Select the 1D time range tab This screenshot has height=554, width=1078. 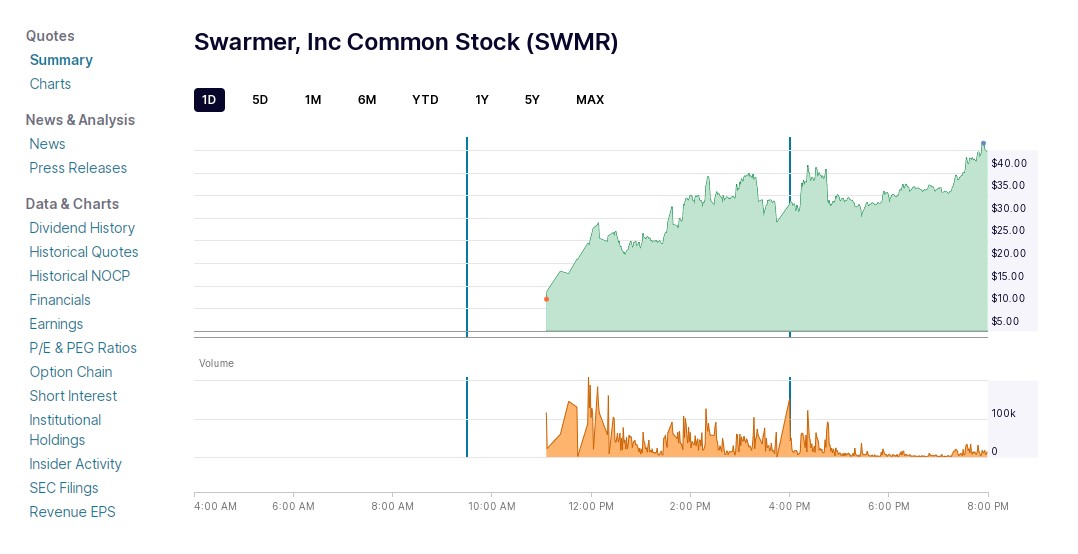point(209,100)
